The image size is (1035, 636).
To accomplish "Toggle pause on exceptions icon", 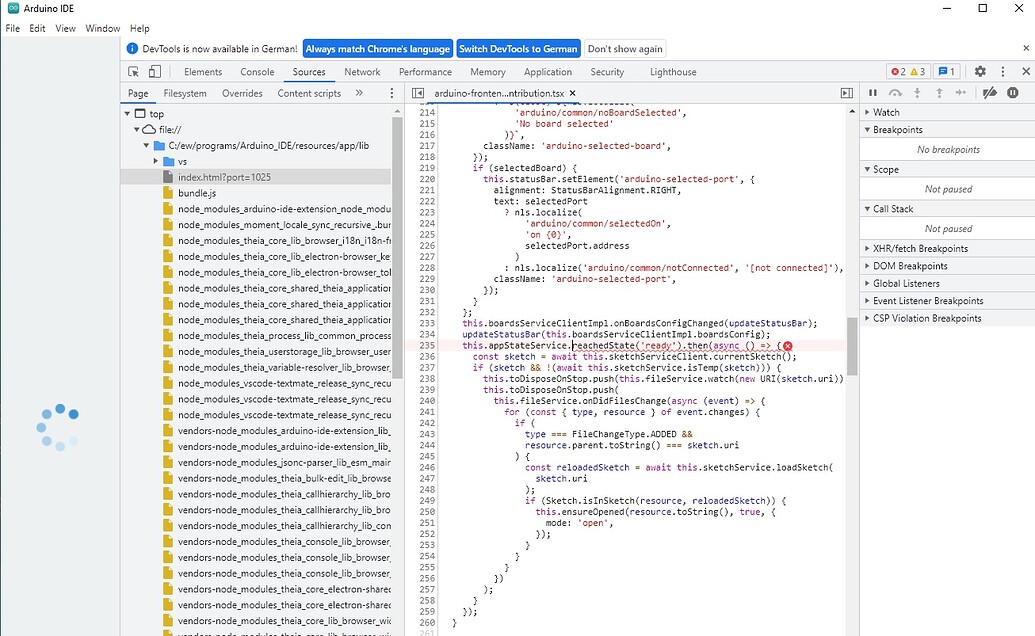I will pos(1013,93).
